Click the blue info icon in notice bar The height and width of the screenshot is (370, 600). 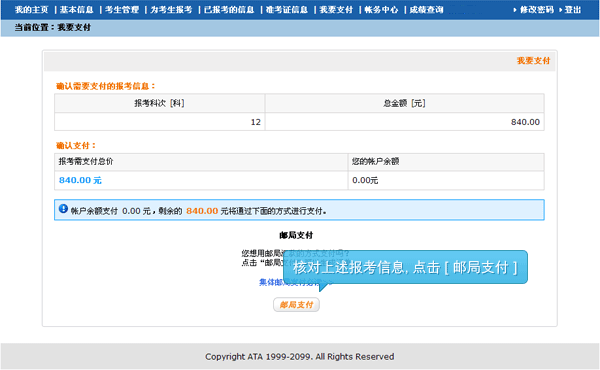pyautogui.click(x=63, y=209)
